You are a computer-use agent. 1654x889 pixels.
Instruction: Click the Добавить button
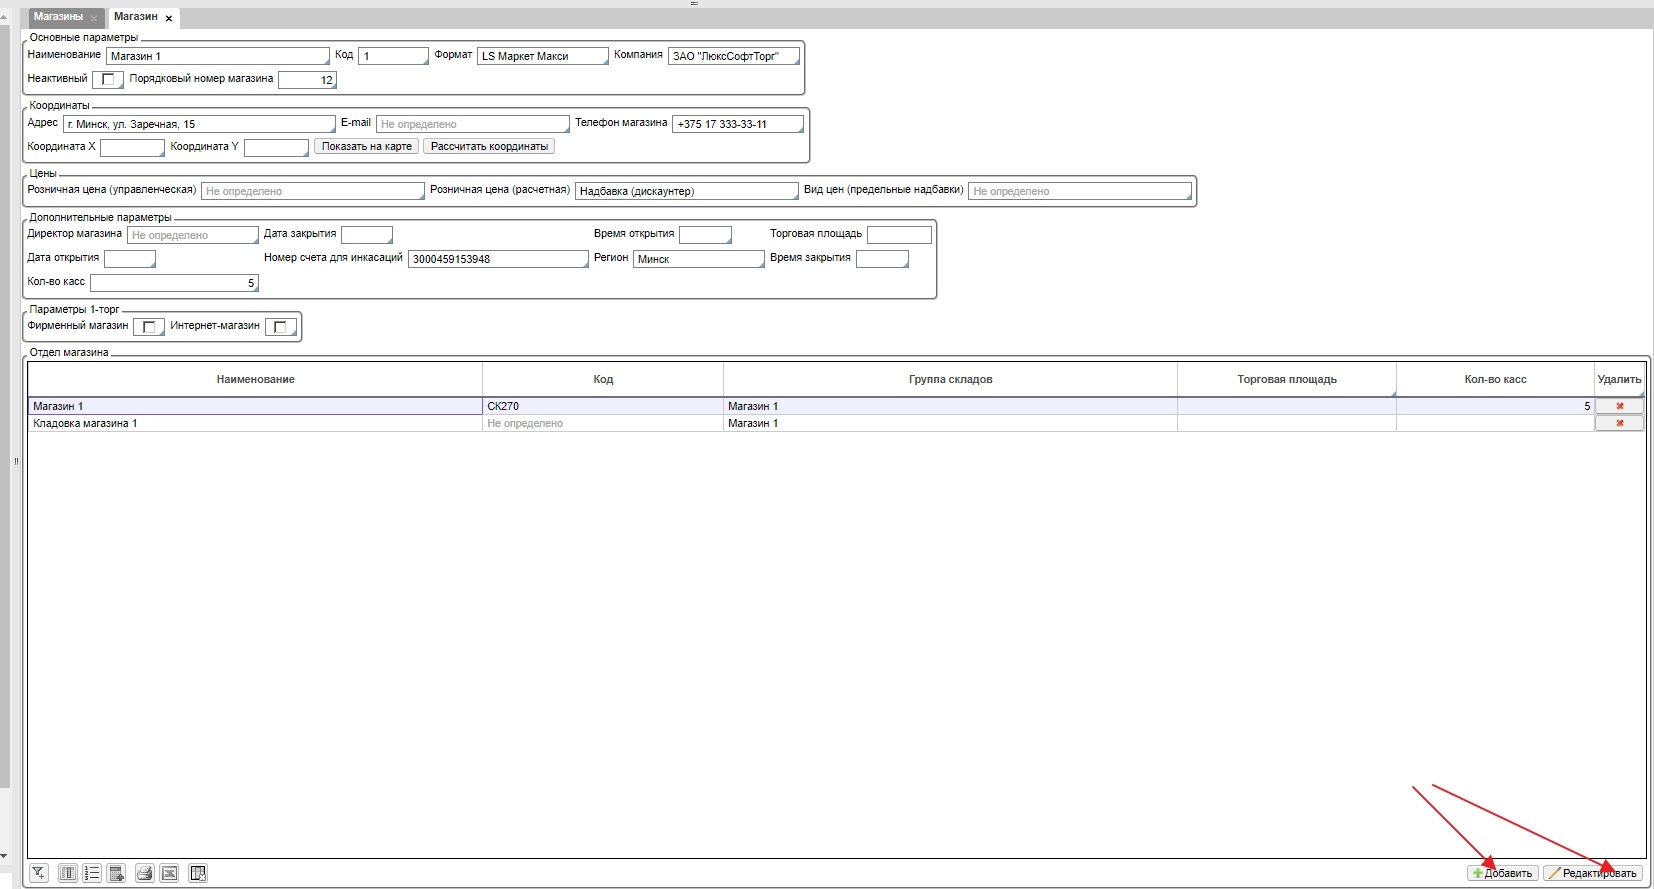point(1503,873)
